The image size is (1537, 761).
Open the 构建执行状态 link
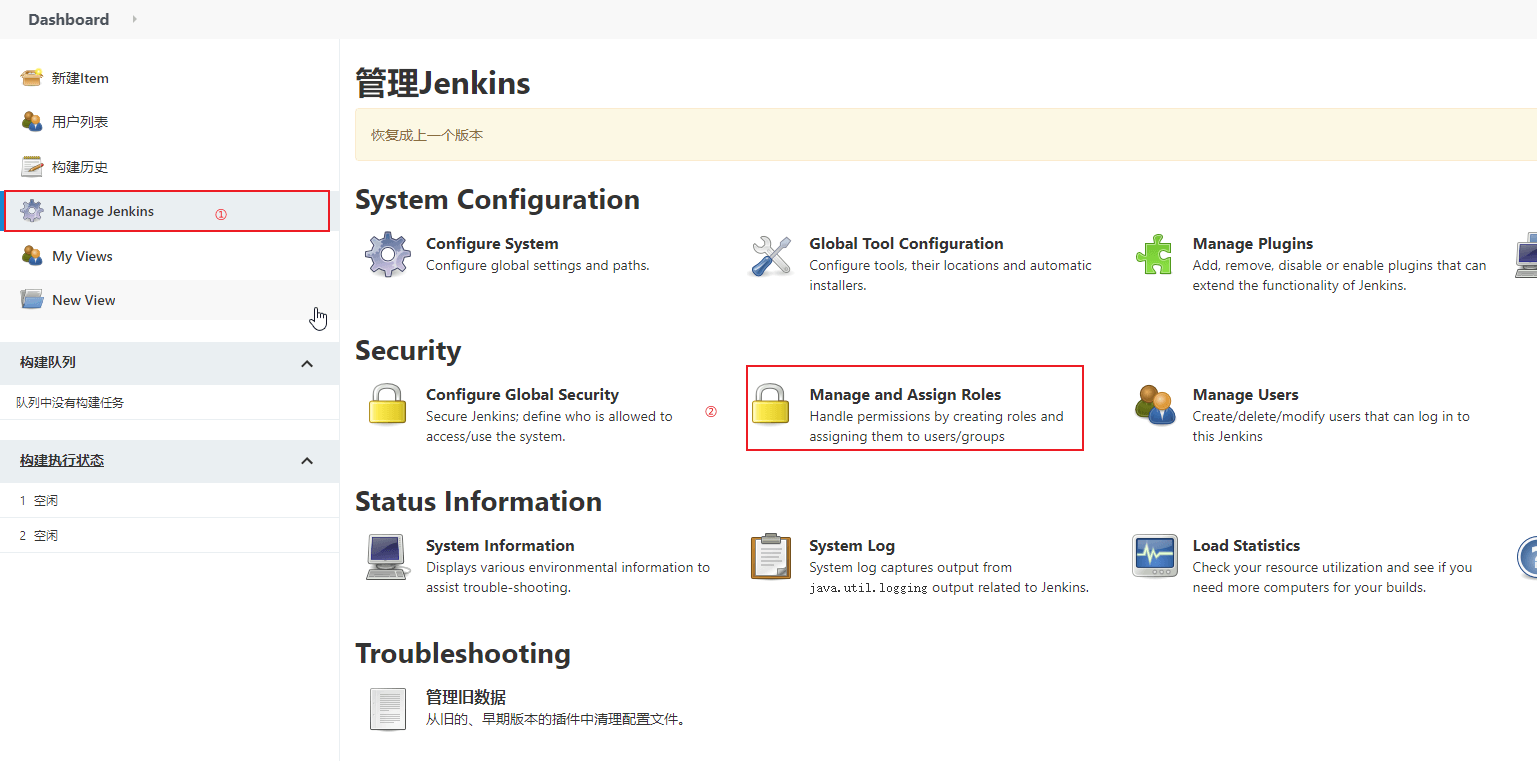[x=62, y=460]
